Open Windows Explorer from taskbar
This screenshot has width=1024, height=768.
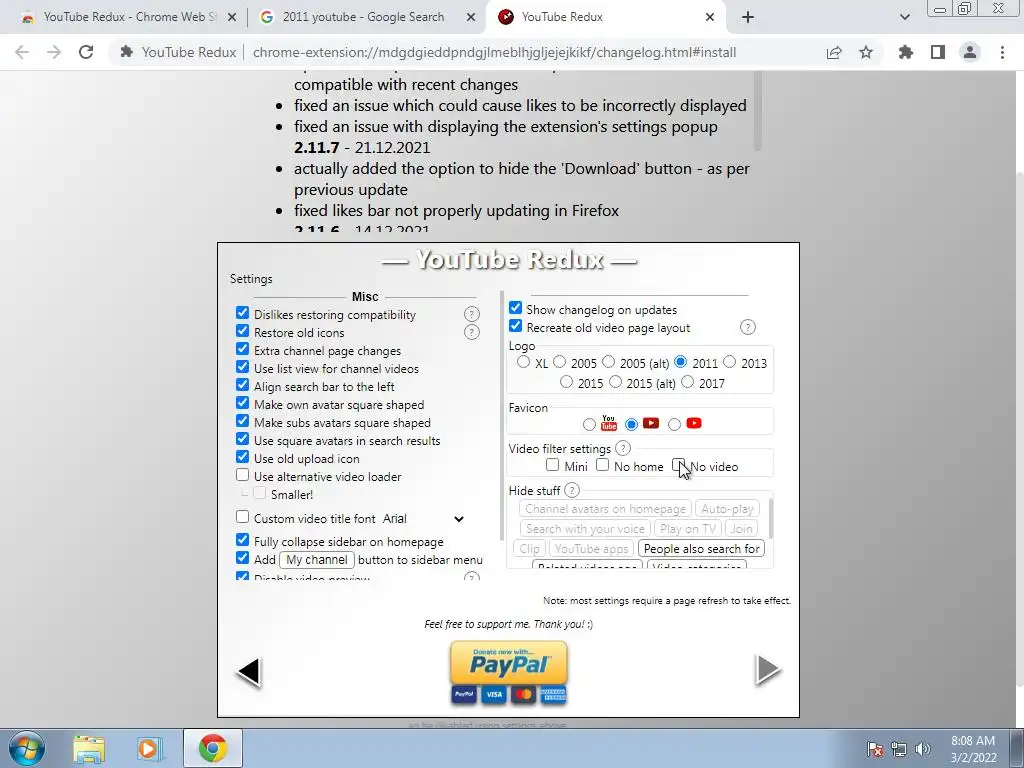89,749
